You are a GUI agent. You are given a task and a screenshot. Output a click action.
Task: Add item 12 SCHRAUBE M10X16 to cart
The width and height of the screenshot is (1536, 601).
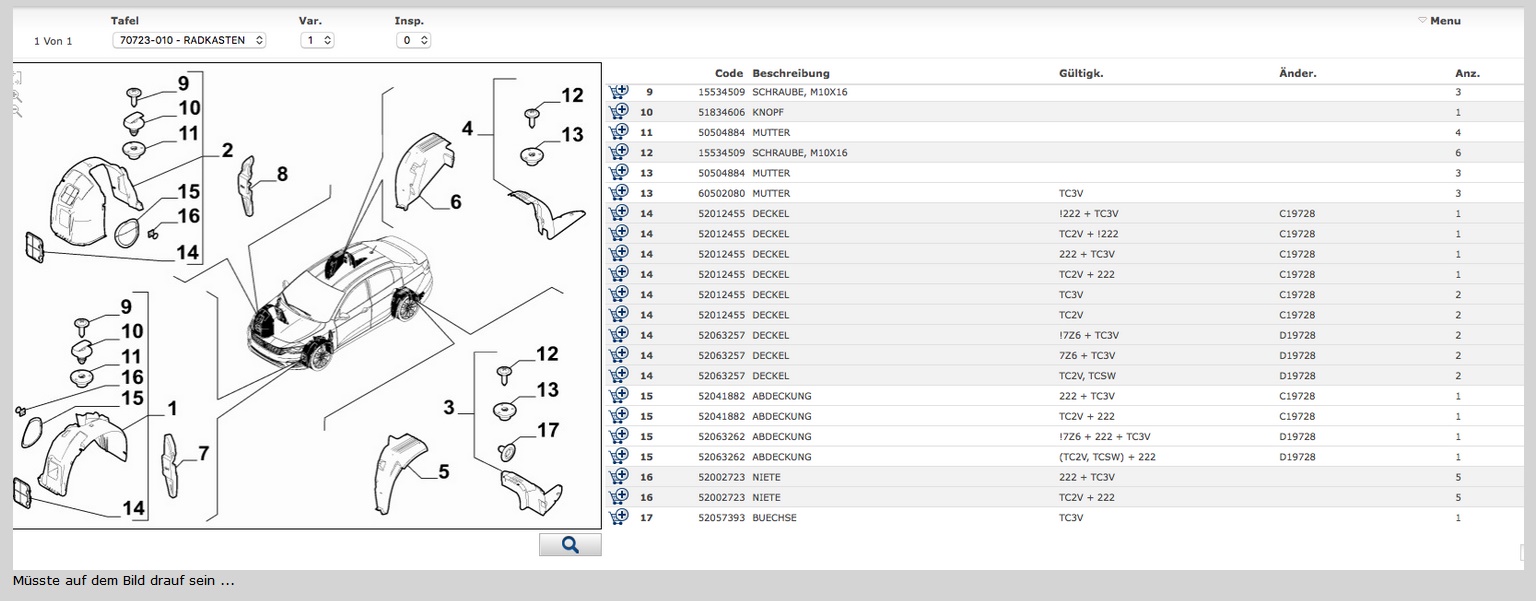click(x=618, y=152)
